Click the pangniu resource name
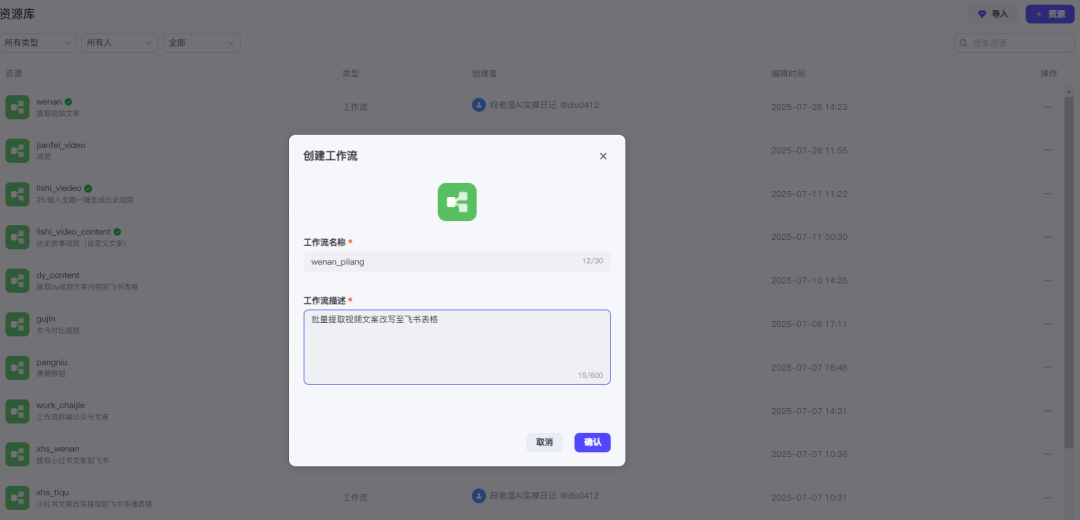This screenshot has height=520, width=1080. click(x=52, y=362)
